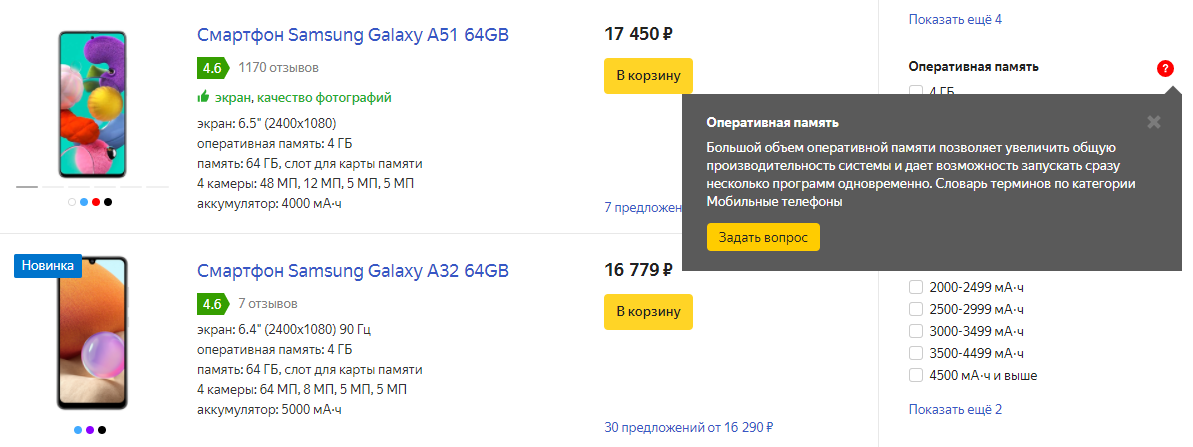Close the Оперативная память tooltip

(x=1154, y=122)
